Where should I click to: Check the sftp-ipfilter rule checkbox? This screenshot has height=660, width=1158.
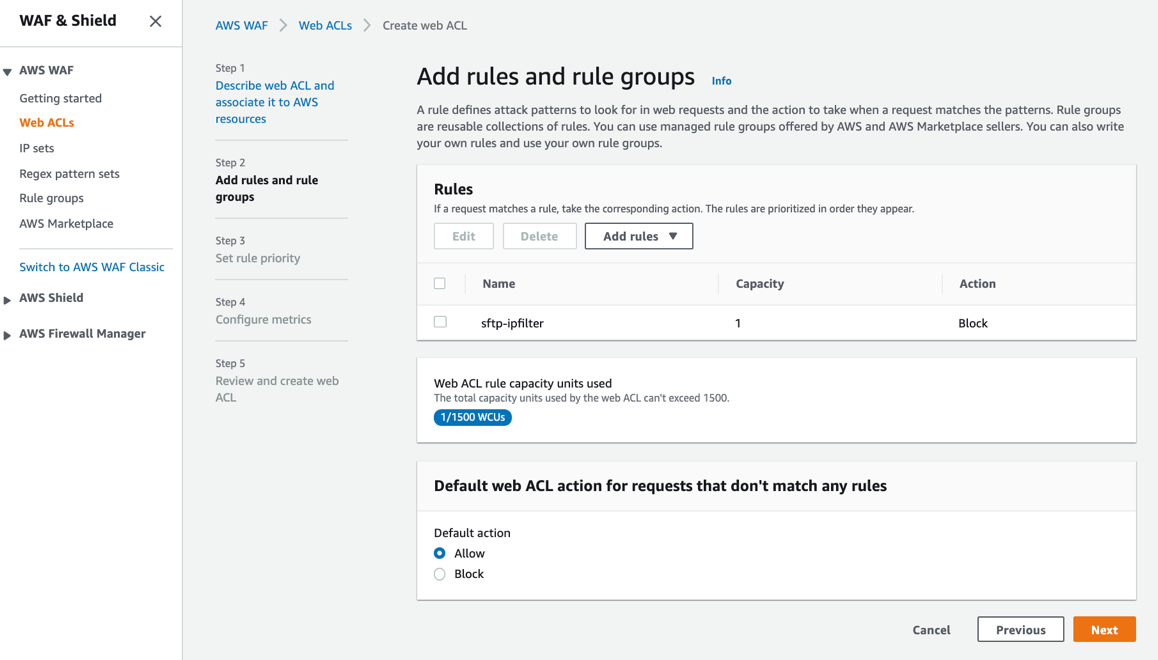[441, 323]
